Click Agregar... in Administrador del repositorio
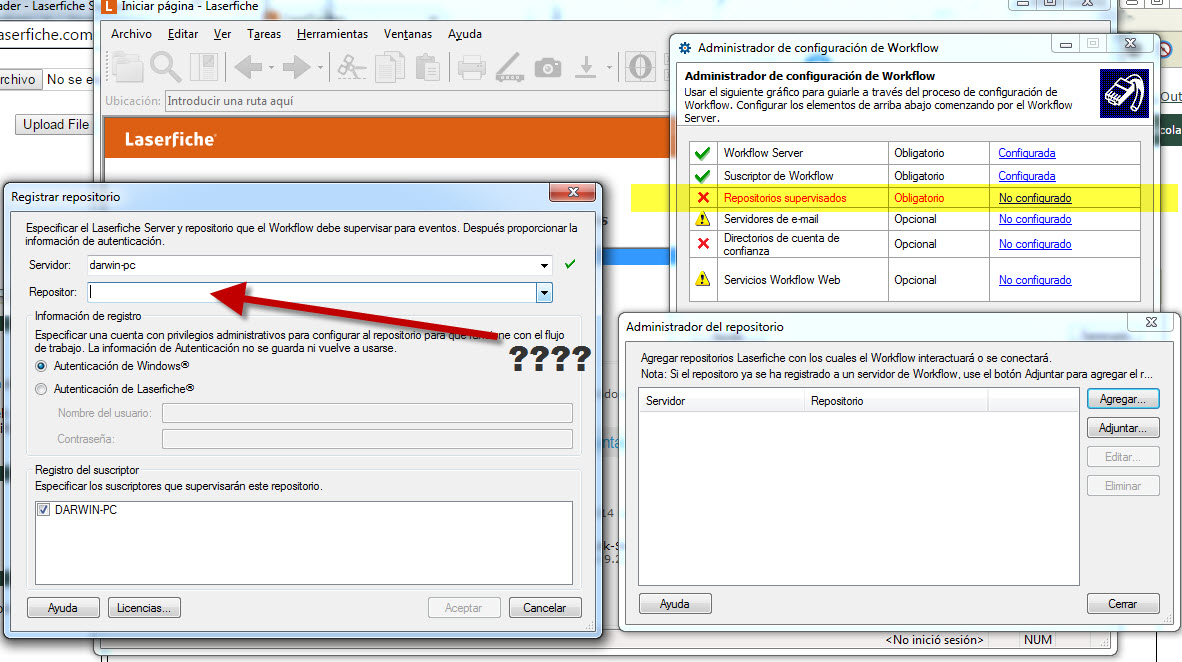 pyautogui.click(x=1122, y=399)
